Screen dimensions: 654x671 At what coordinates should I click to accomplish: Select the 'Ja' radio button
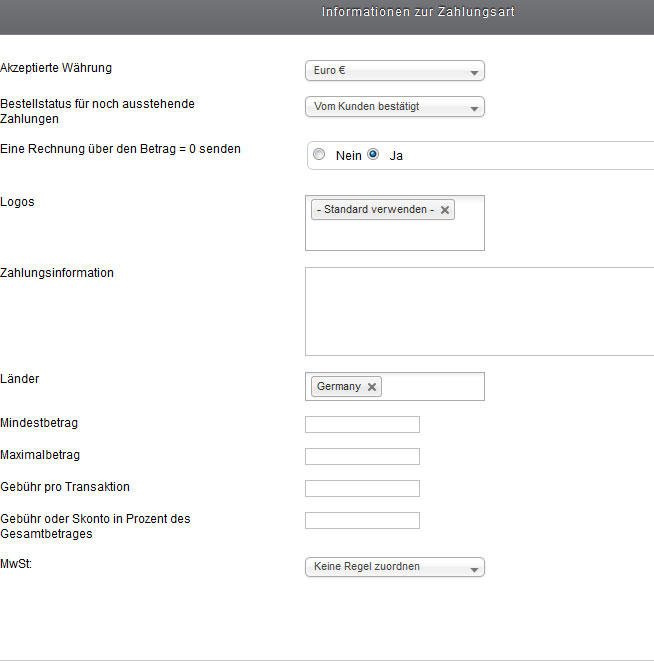click(x=374, y=155)
